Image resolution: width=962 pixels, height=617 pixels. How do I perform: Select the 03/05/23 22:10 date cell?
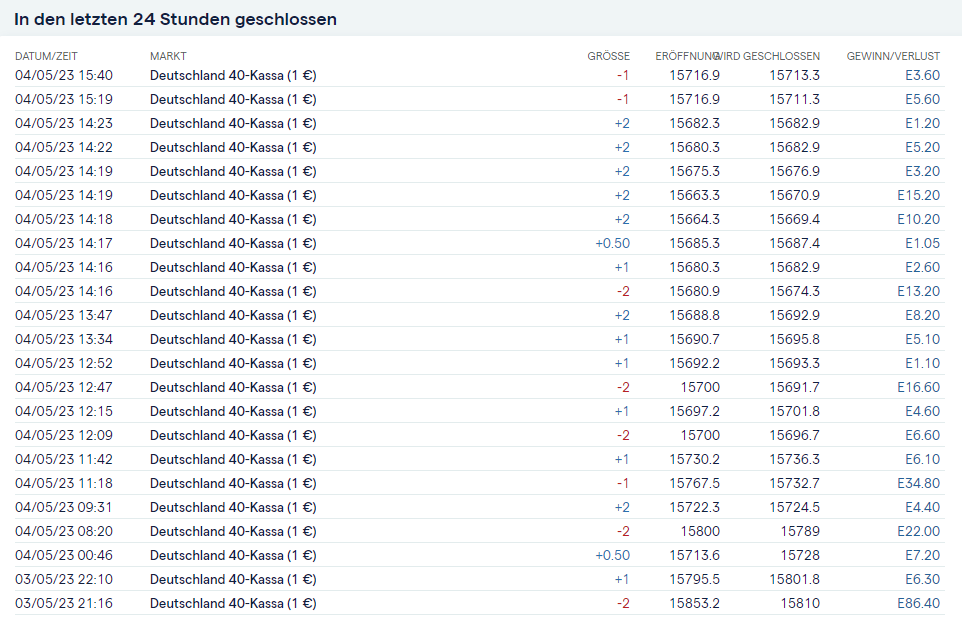64,579
